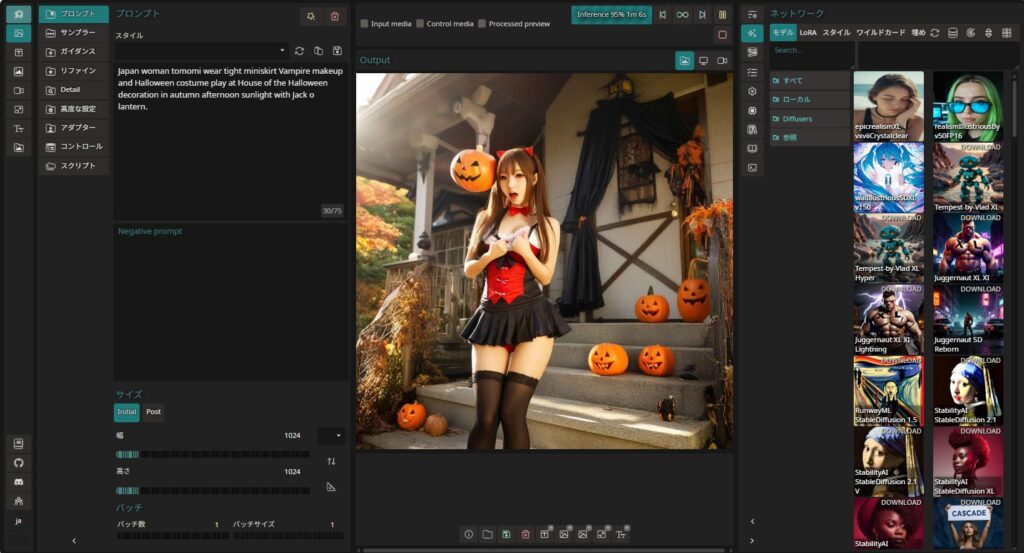This screenshot has width=1024, height=553.
Task: Select the ローカル folder filter
Action: [810, 99]
